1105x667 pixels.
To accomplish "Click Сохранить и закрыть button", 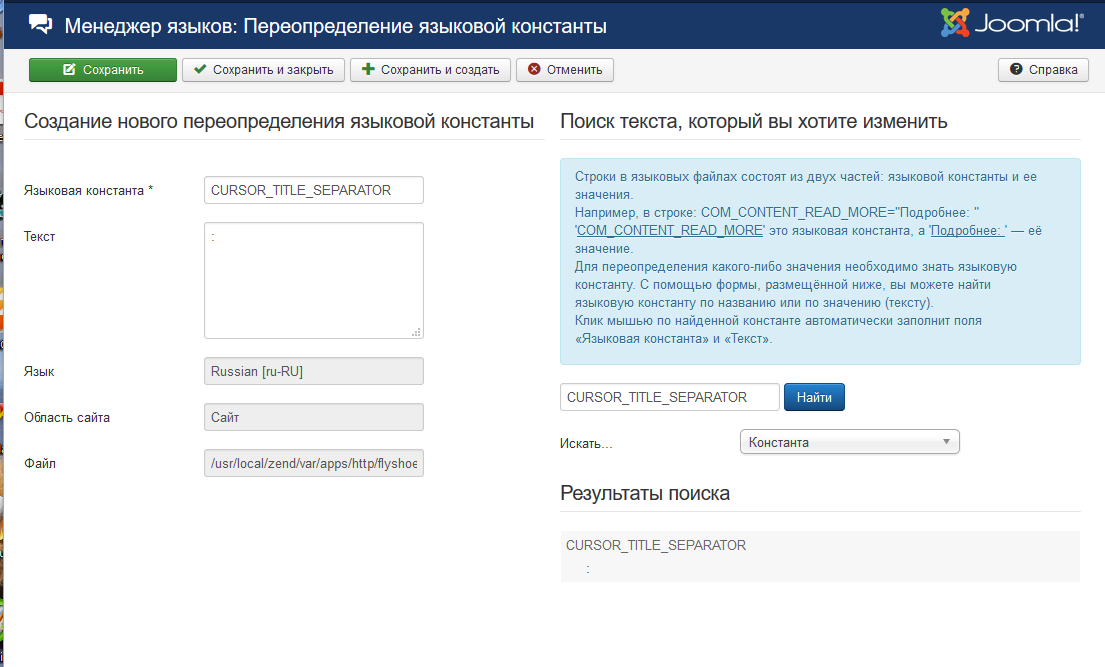I will pos(264,70).
